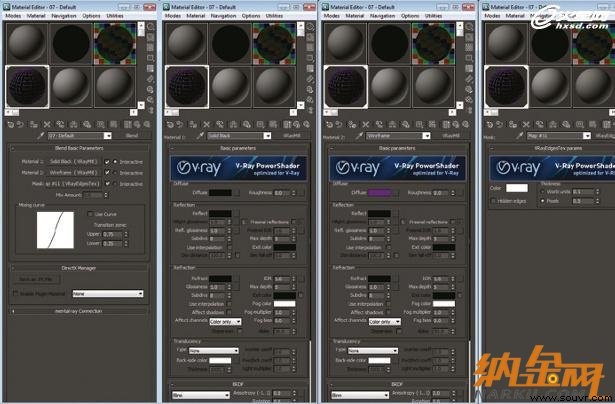
Task: Click Put to Library icon in the Solid Black window
Action: pos(247,124)
